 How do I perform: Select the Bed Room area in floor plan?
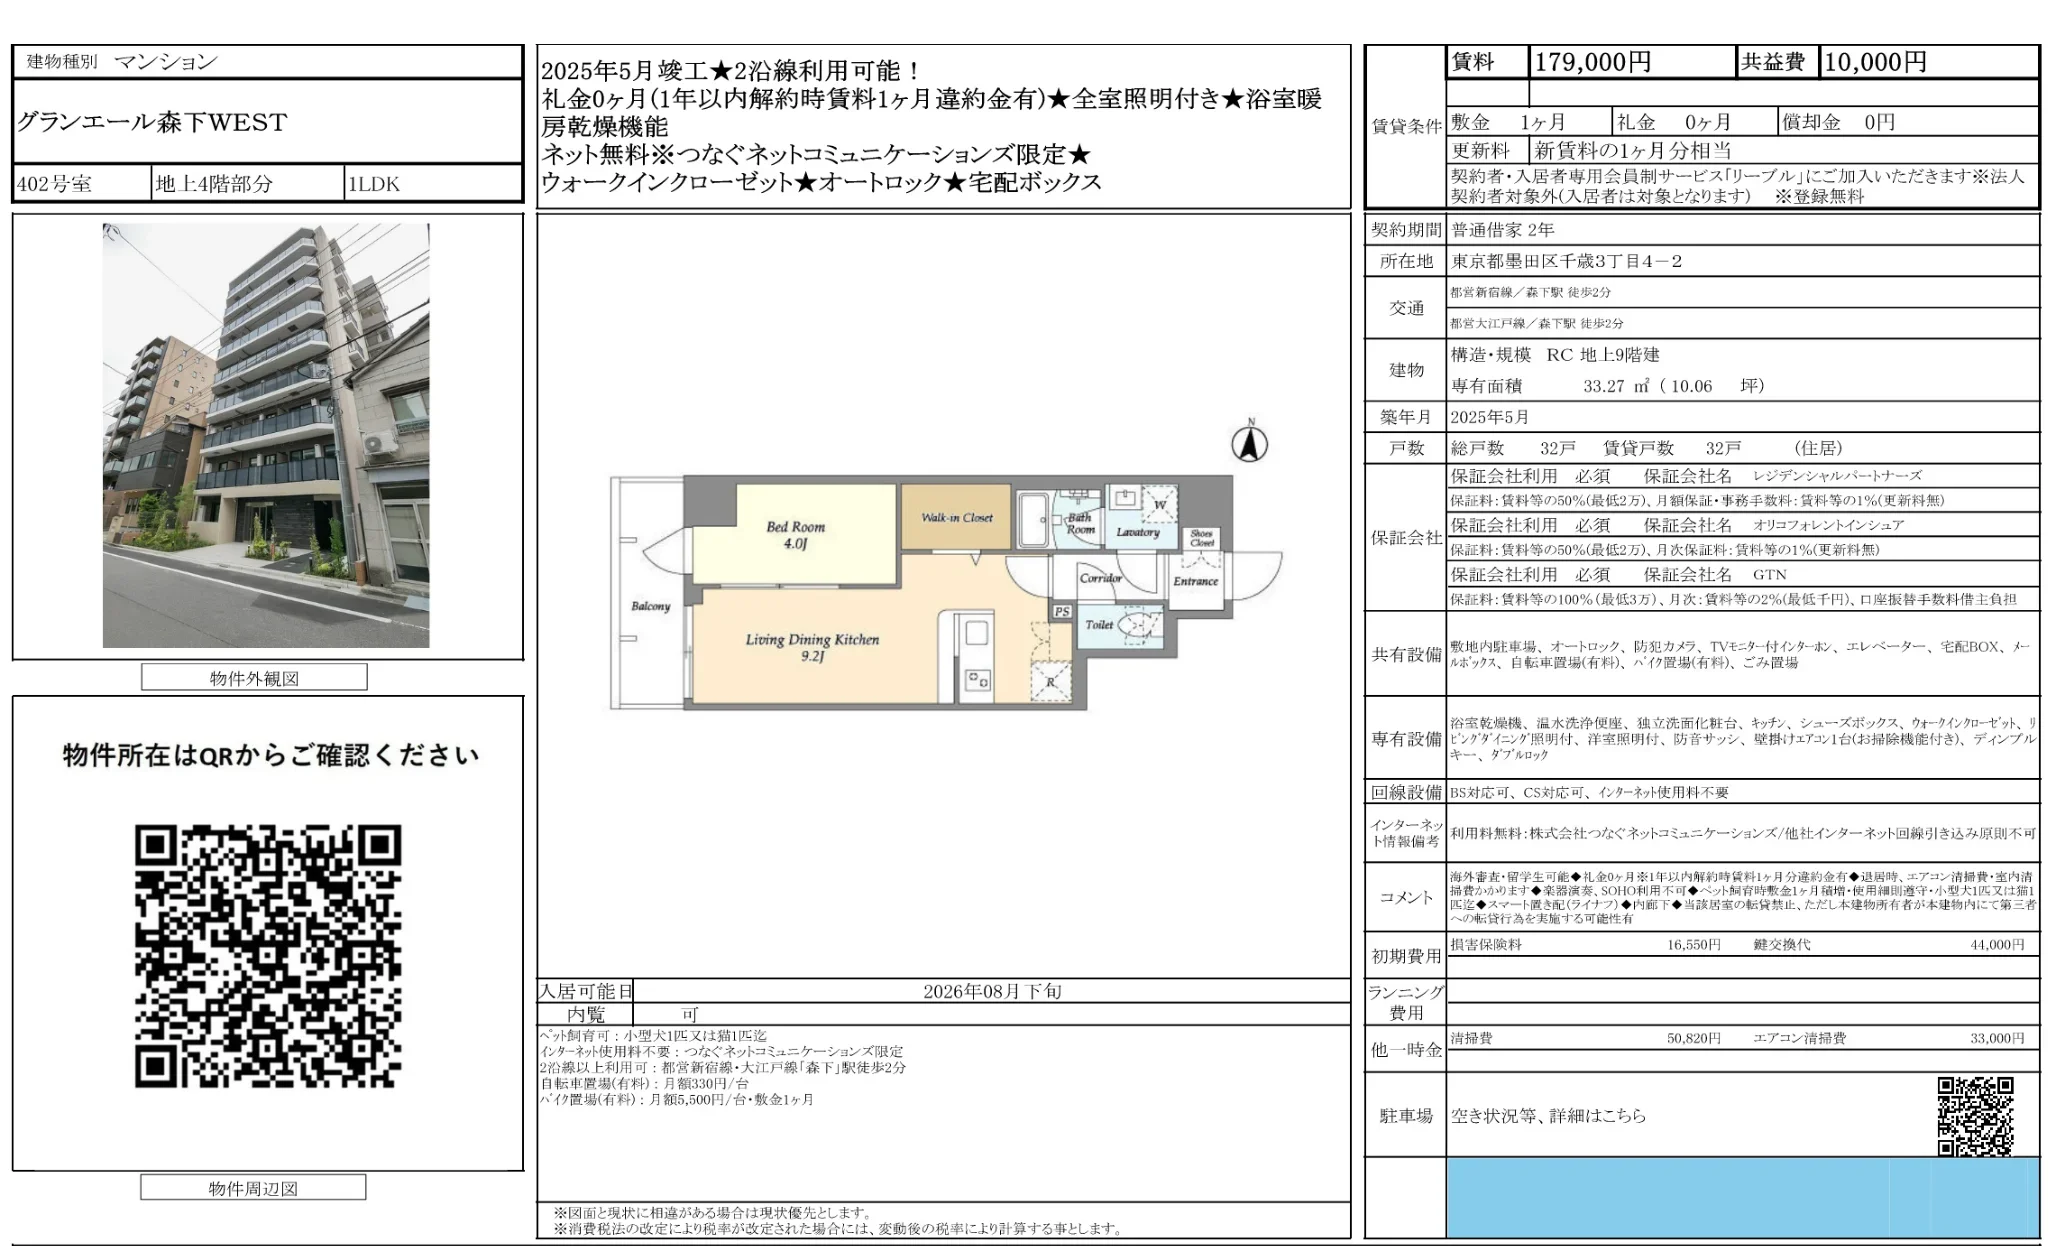point(795,535)
